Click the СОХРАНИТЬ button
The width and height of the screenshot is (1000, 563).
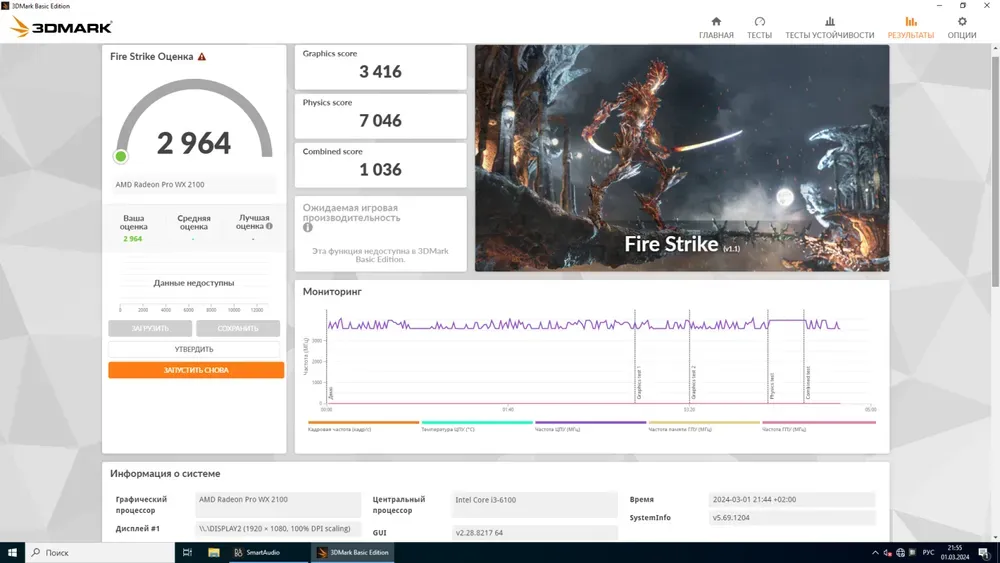pyautogui.click(x=237, y=328)
